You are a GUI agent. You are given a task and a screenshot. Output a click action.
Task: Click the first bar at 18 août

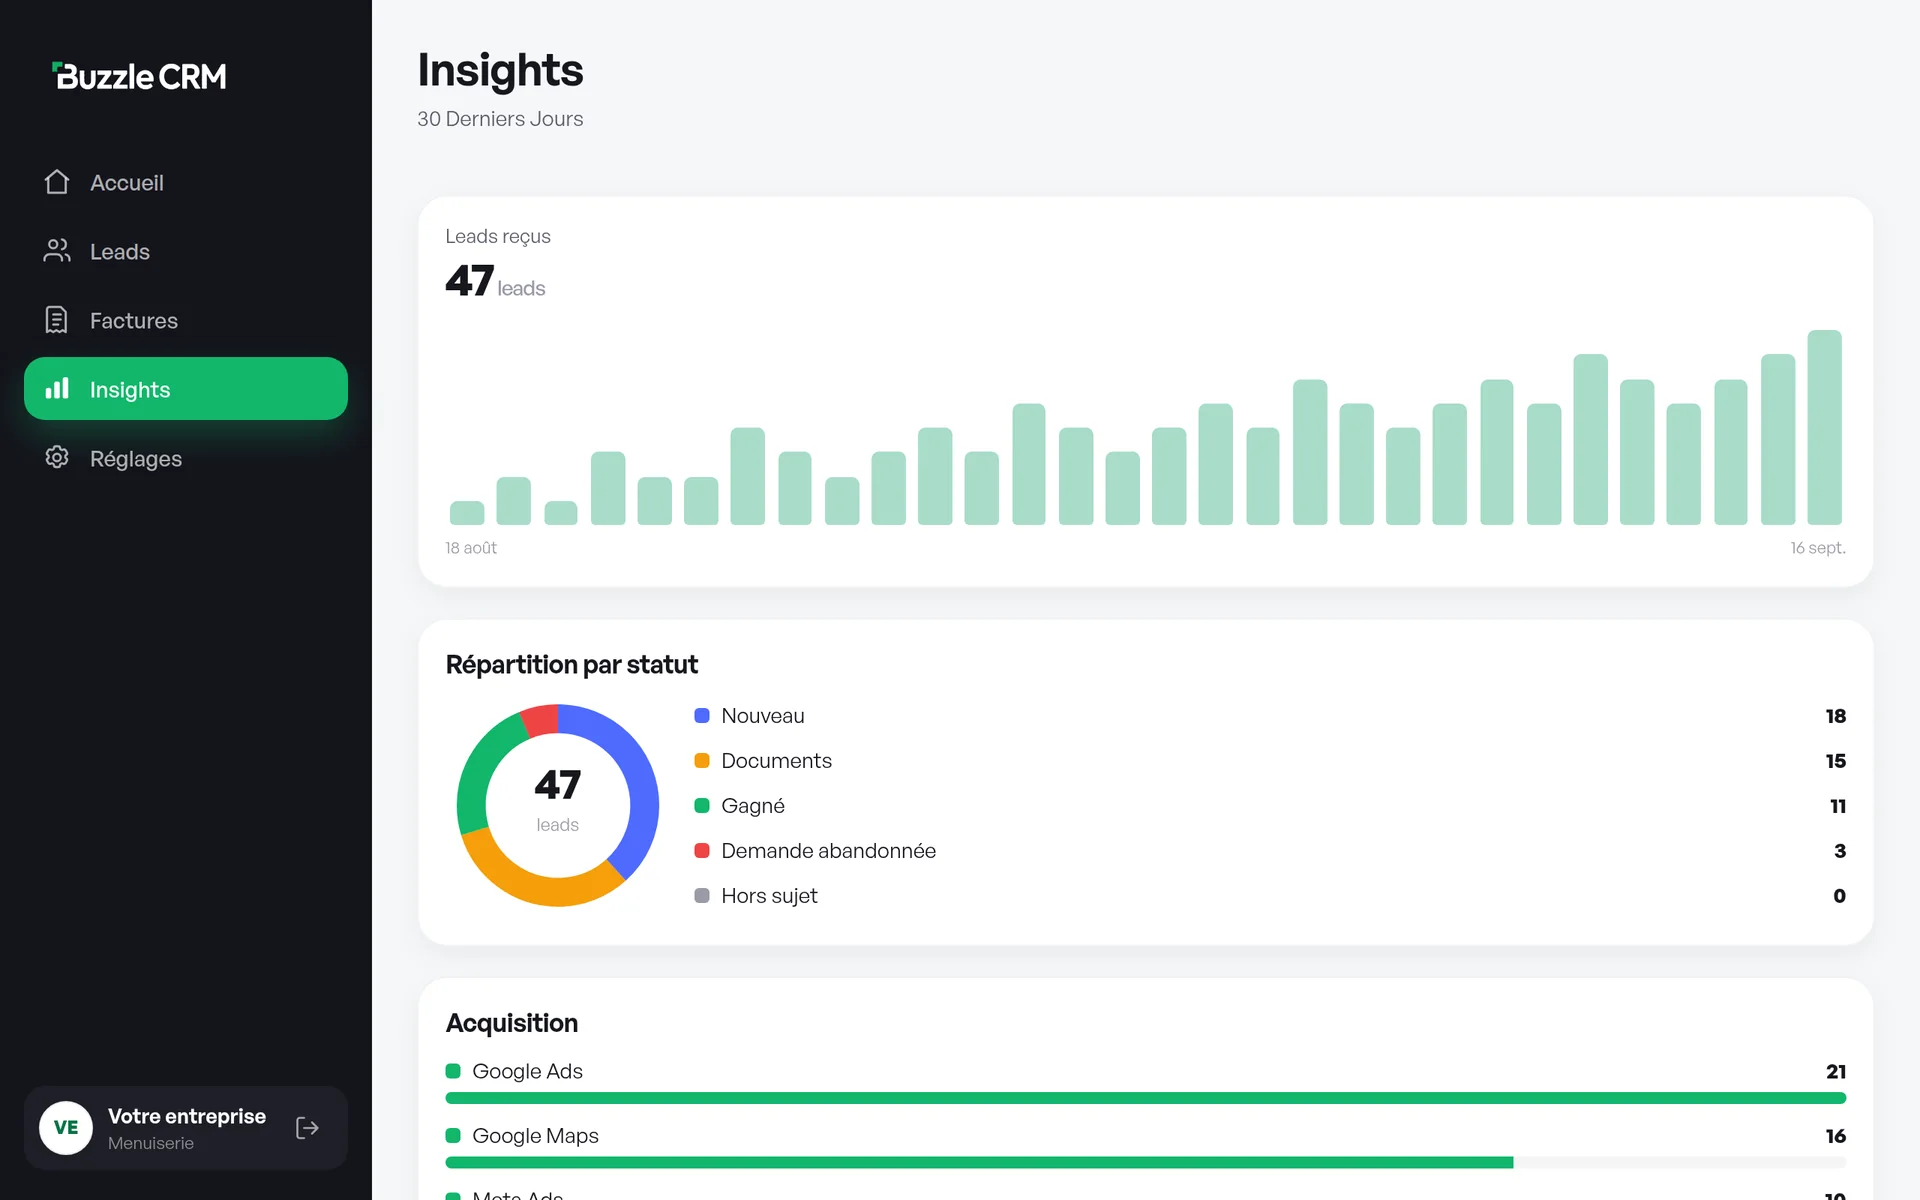coord(467,513)
